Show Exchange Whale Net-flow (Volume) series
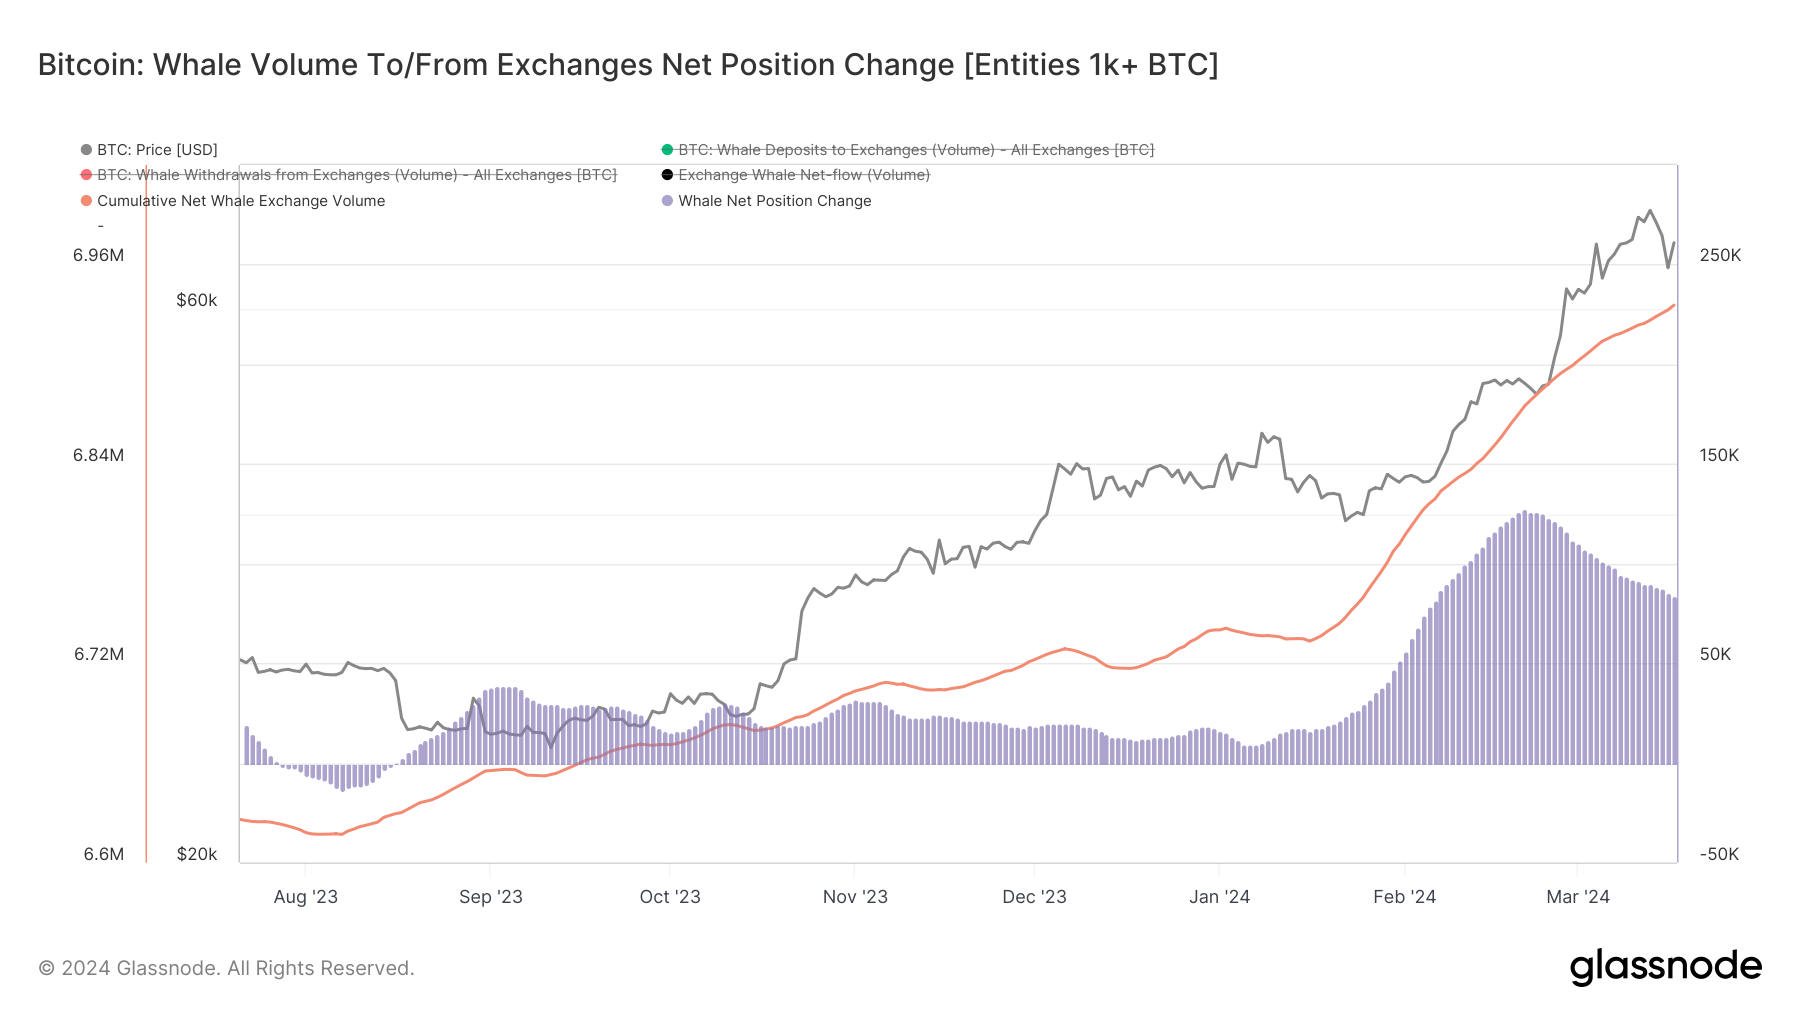The image size is (1800, 1013). tap(796, 175)
